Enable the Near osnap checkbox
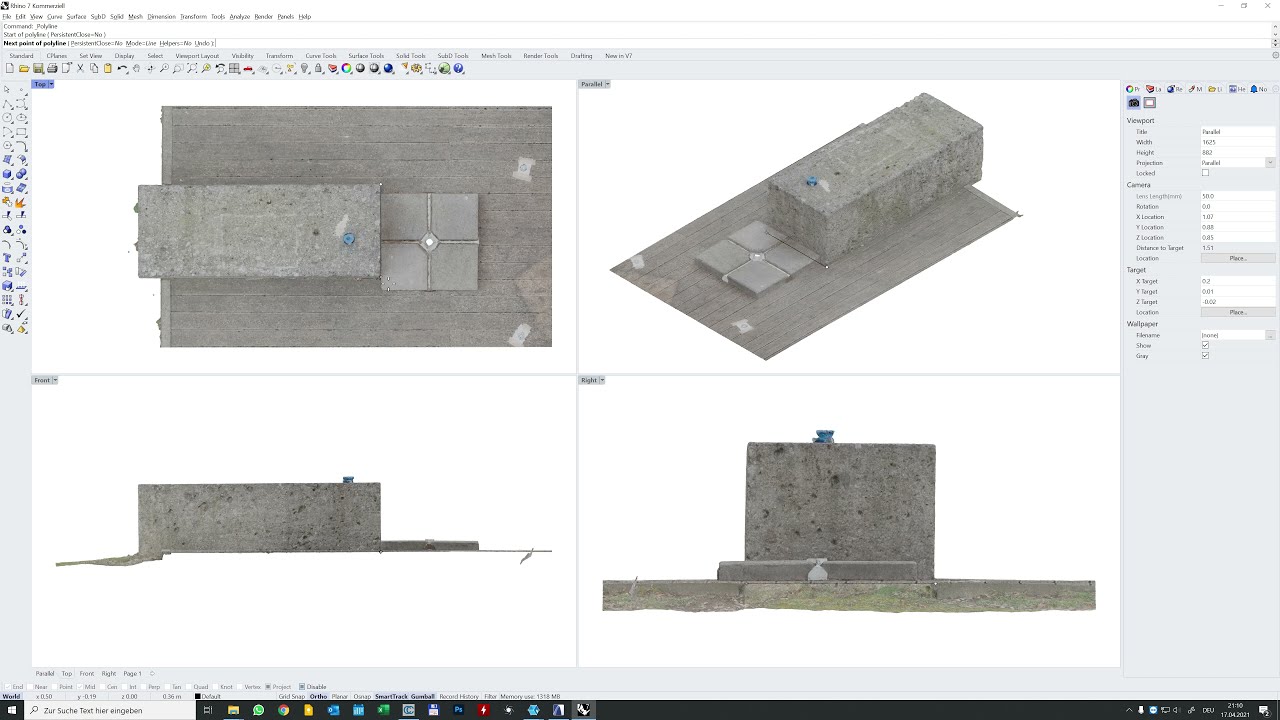 coord(32,687)
